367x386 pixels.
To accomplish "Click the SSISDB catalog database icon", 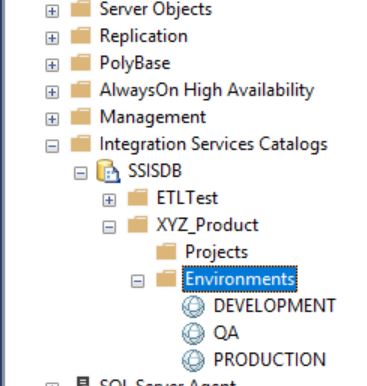I will pos(108,171).
